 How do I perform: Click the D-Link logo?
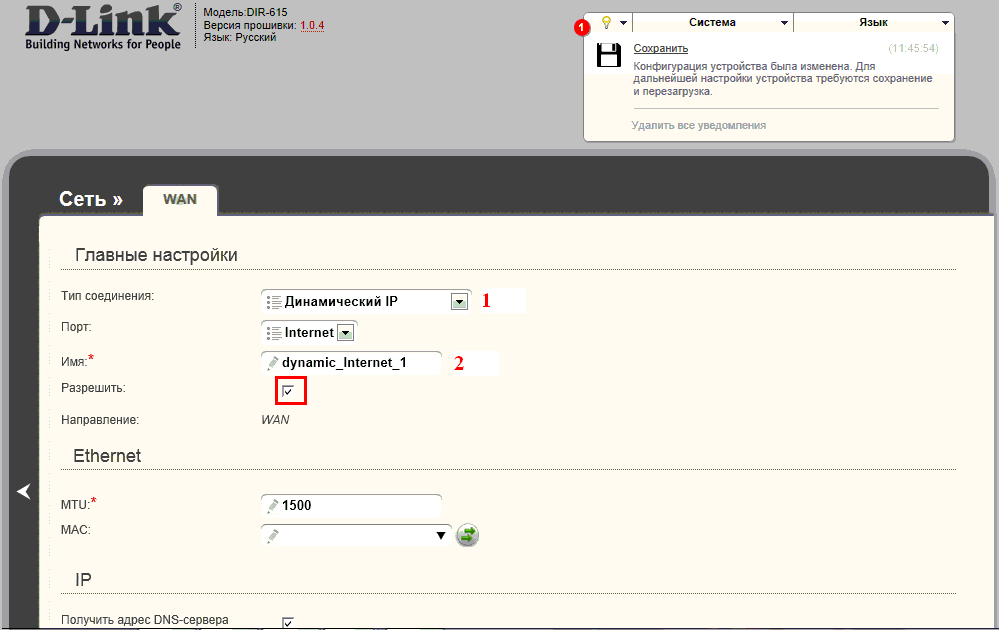[x=103, y=27]
